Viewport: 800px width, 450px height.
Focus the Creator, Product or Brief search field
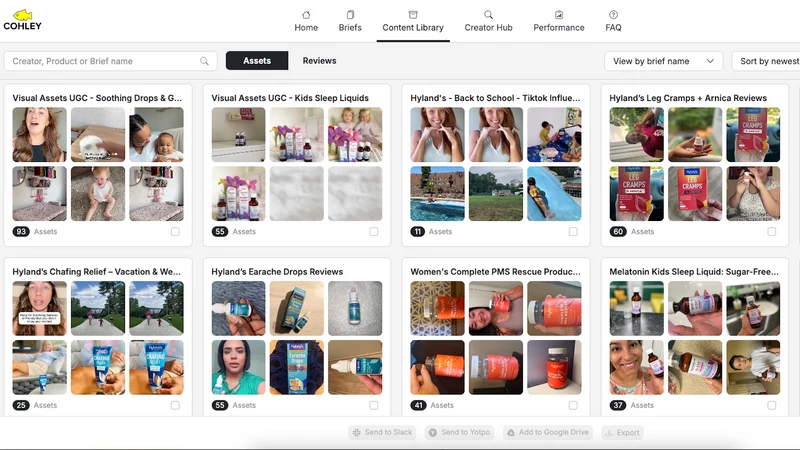tap(110, 61)
